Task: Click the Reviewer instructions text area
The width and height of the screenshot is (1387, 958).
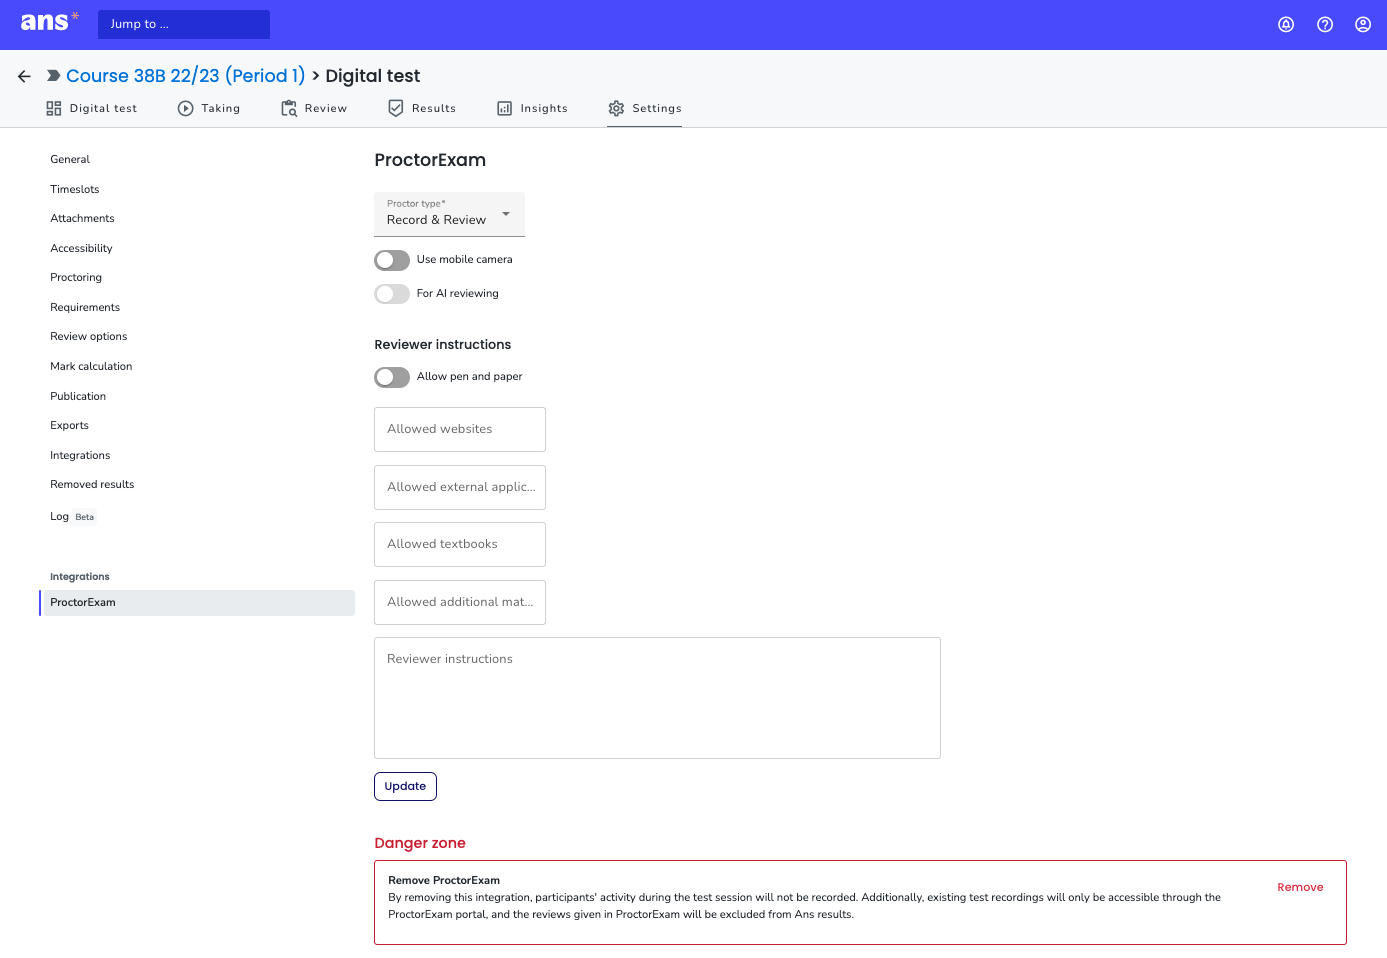Action: pyautogui.click(x=657, y=698)
